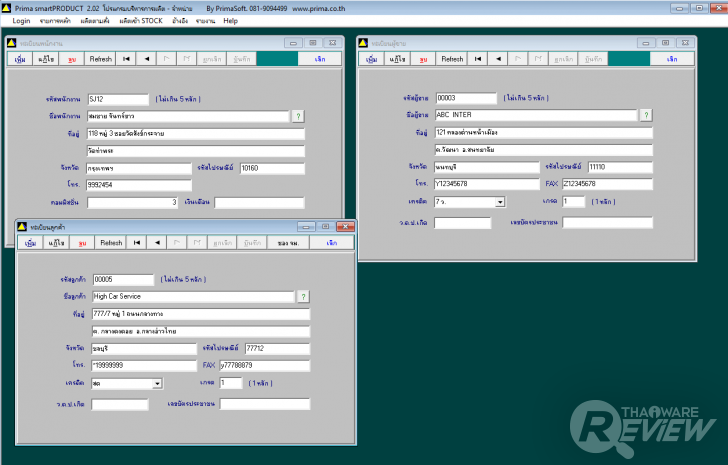This screenshot has width=728, height=465.
Task: Click บันทึก (save) in customer window toolbar
Action: [x=252, y=243]
